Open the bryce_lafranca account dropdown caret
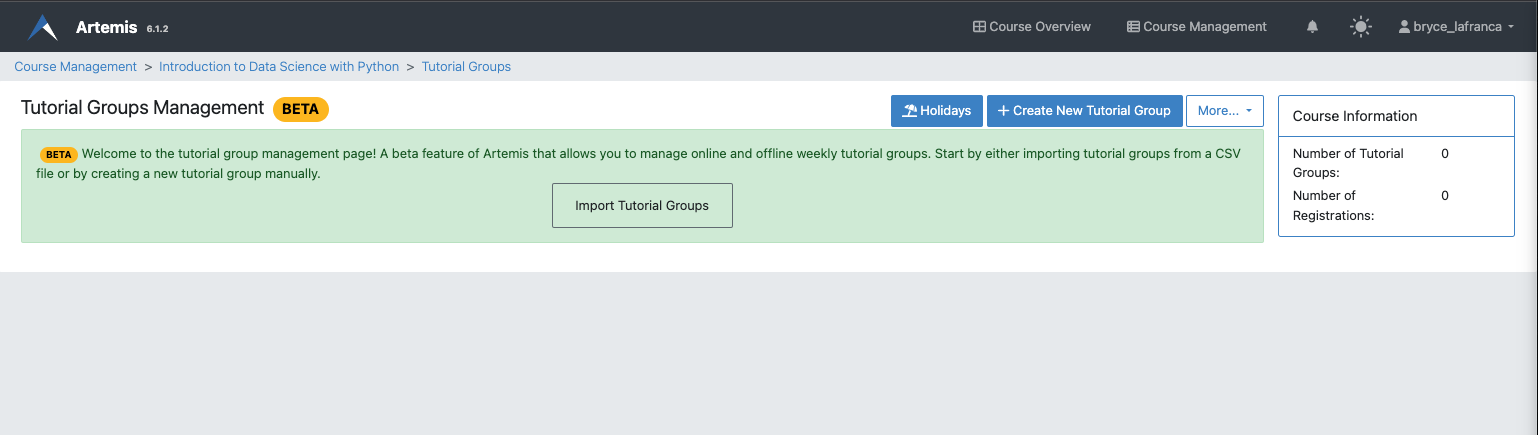Image resolution: width=1538 pixels, height=435 pixels. (1510, 27)
